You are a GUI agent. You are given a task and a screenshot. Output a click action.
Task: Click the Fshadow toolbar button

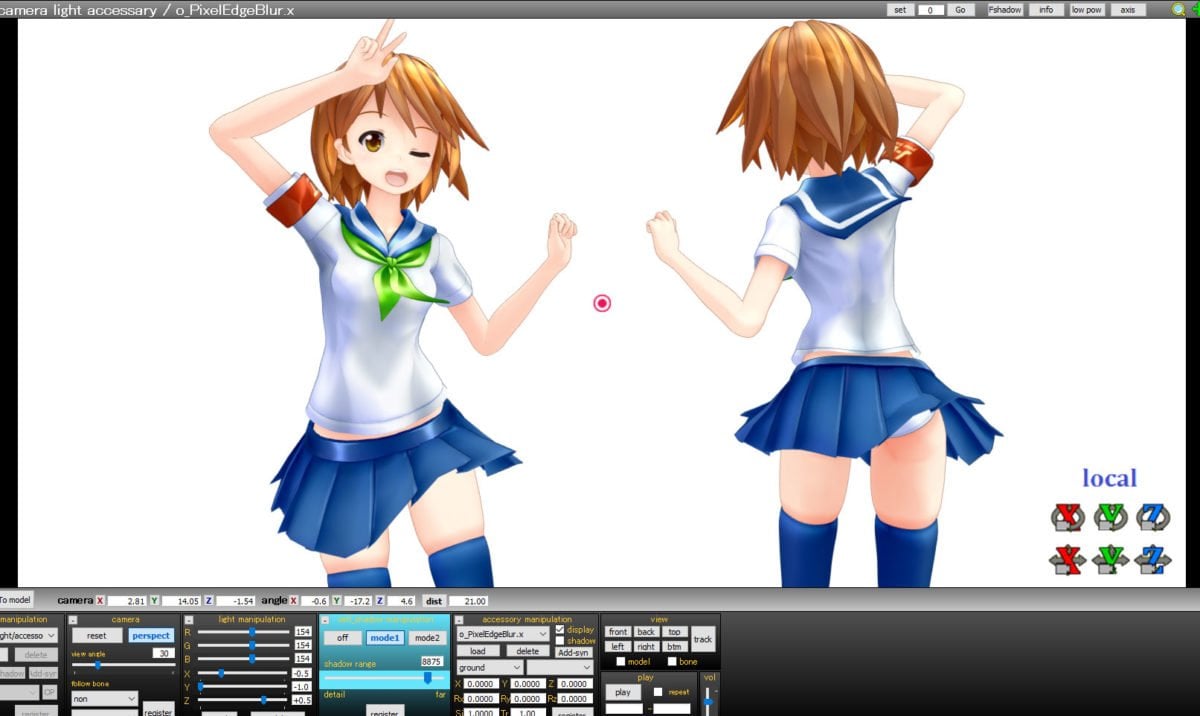pyautogui.click(x=1003, y=9)
